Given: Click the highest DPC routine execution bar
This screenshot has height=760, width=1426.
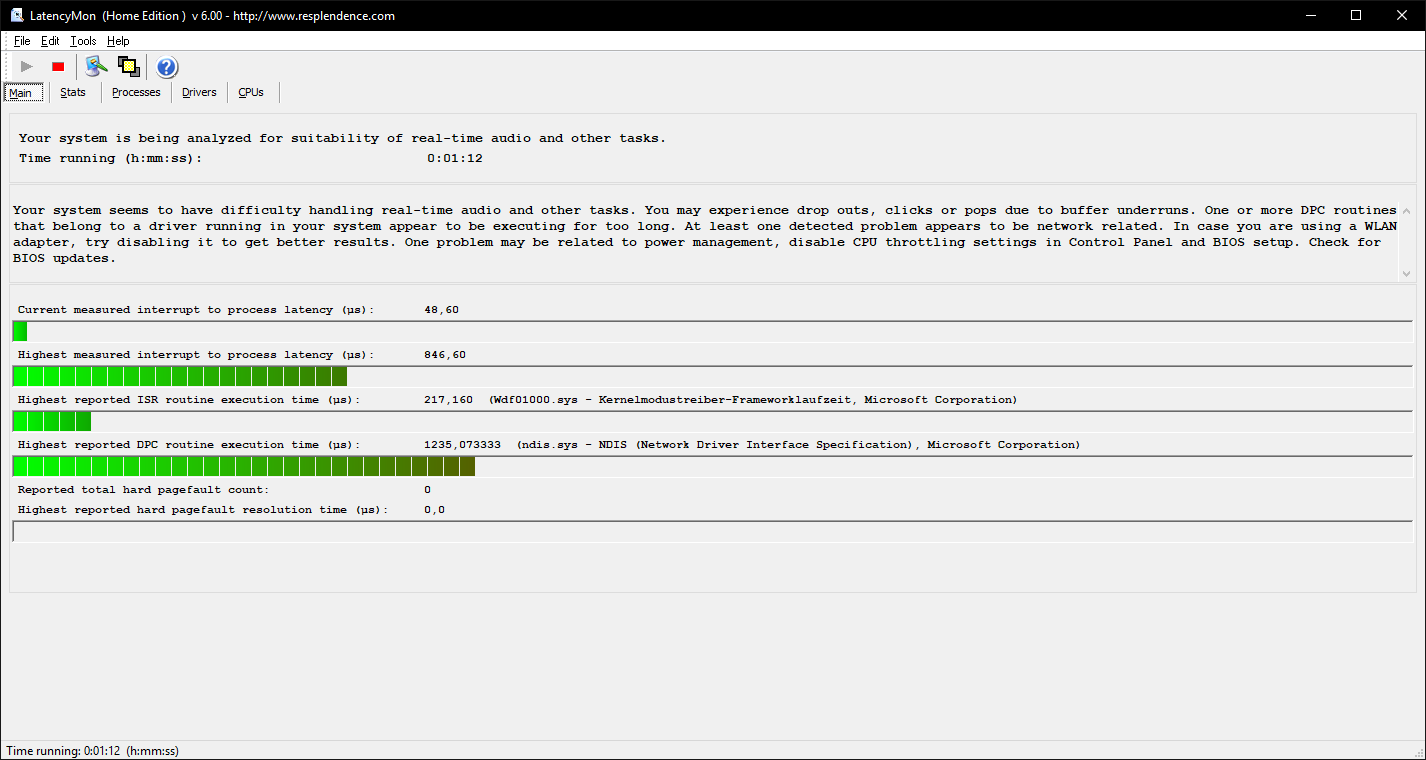Looking at the screenshot, I should 713,466.
